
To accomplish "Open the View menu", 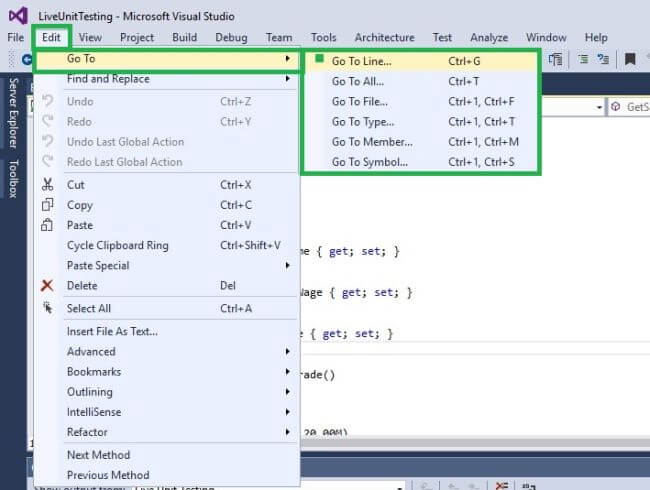I will coord(90,37).
